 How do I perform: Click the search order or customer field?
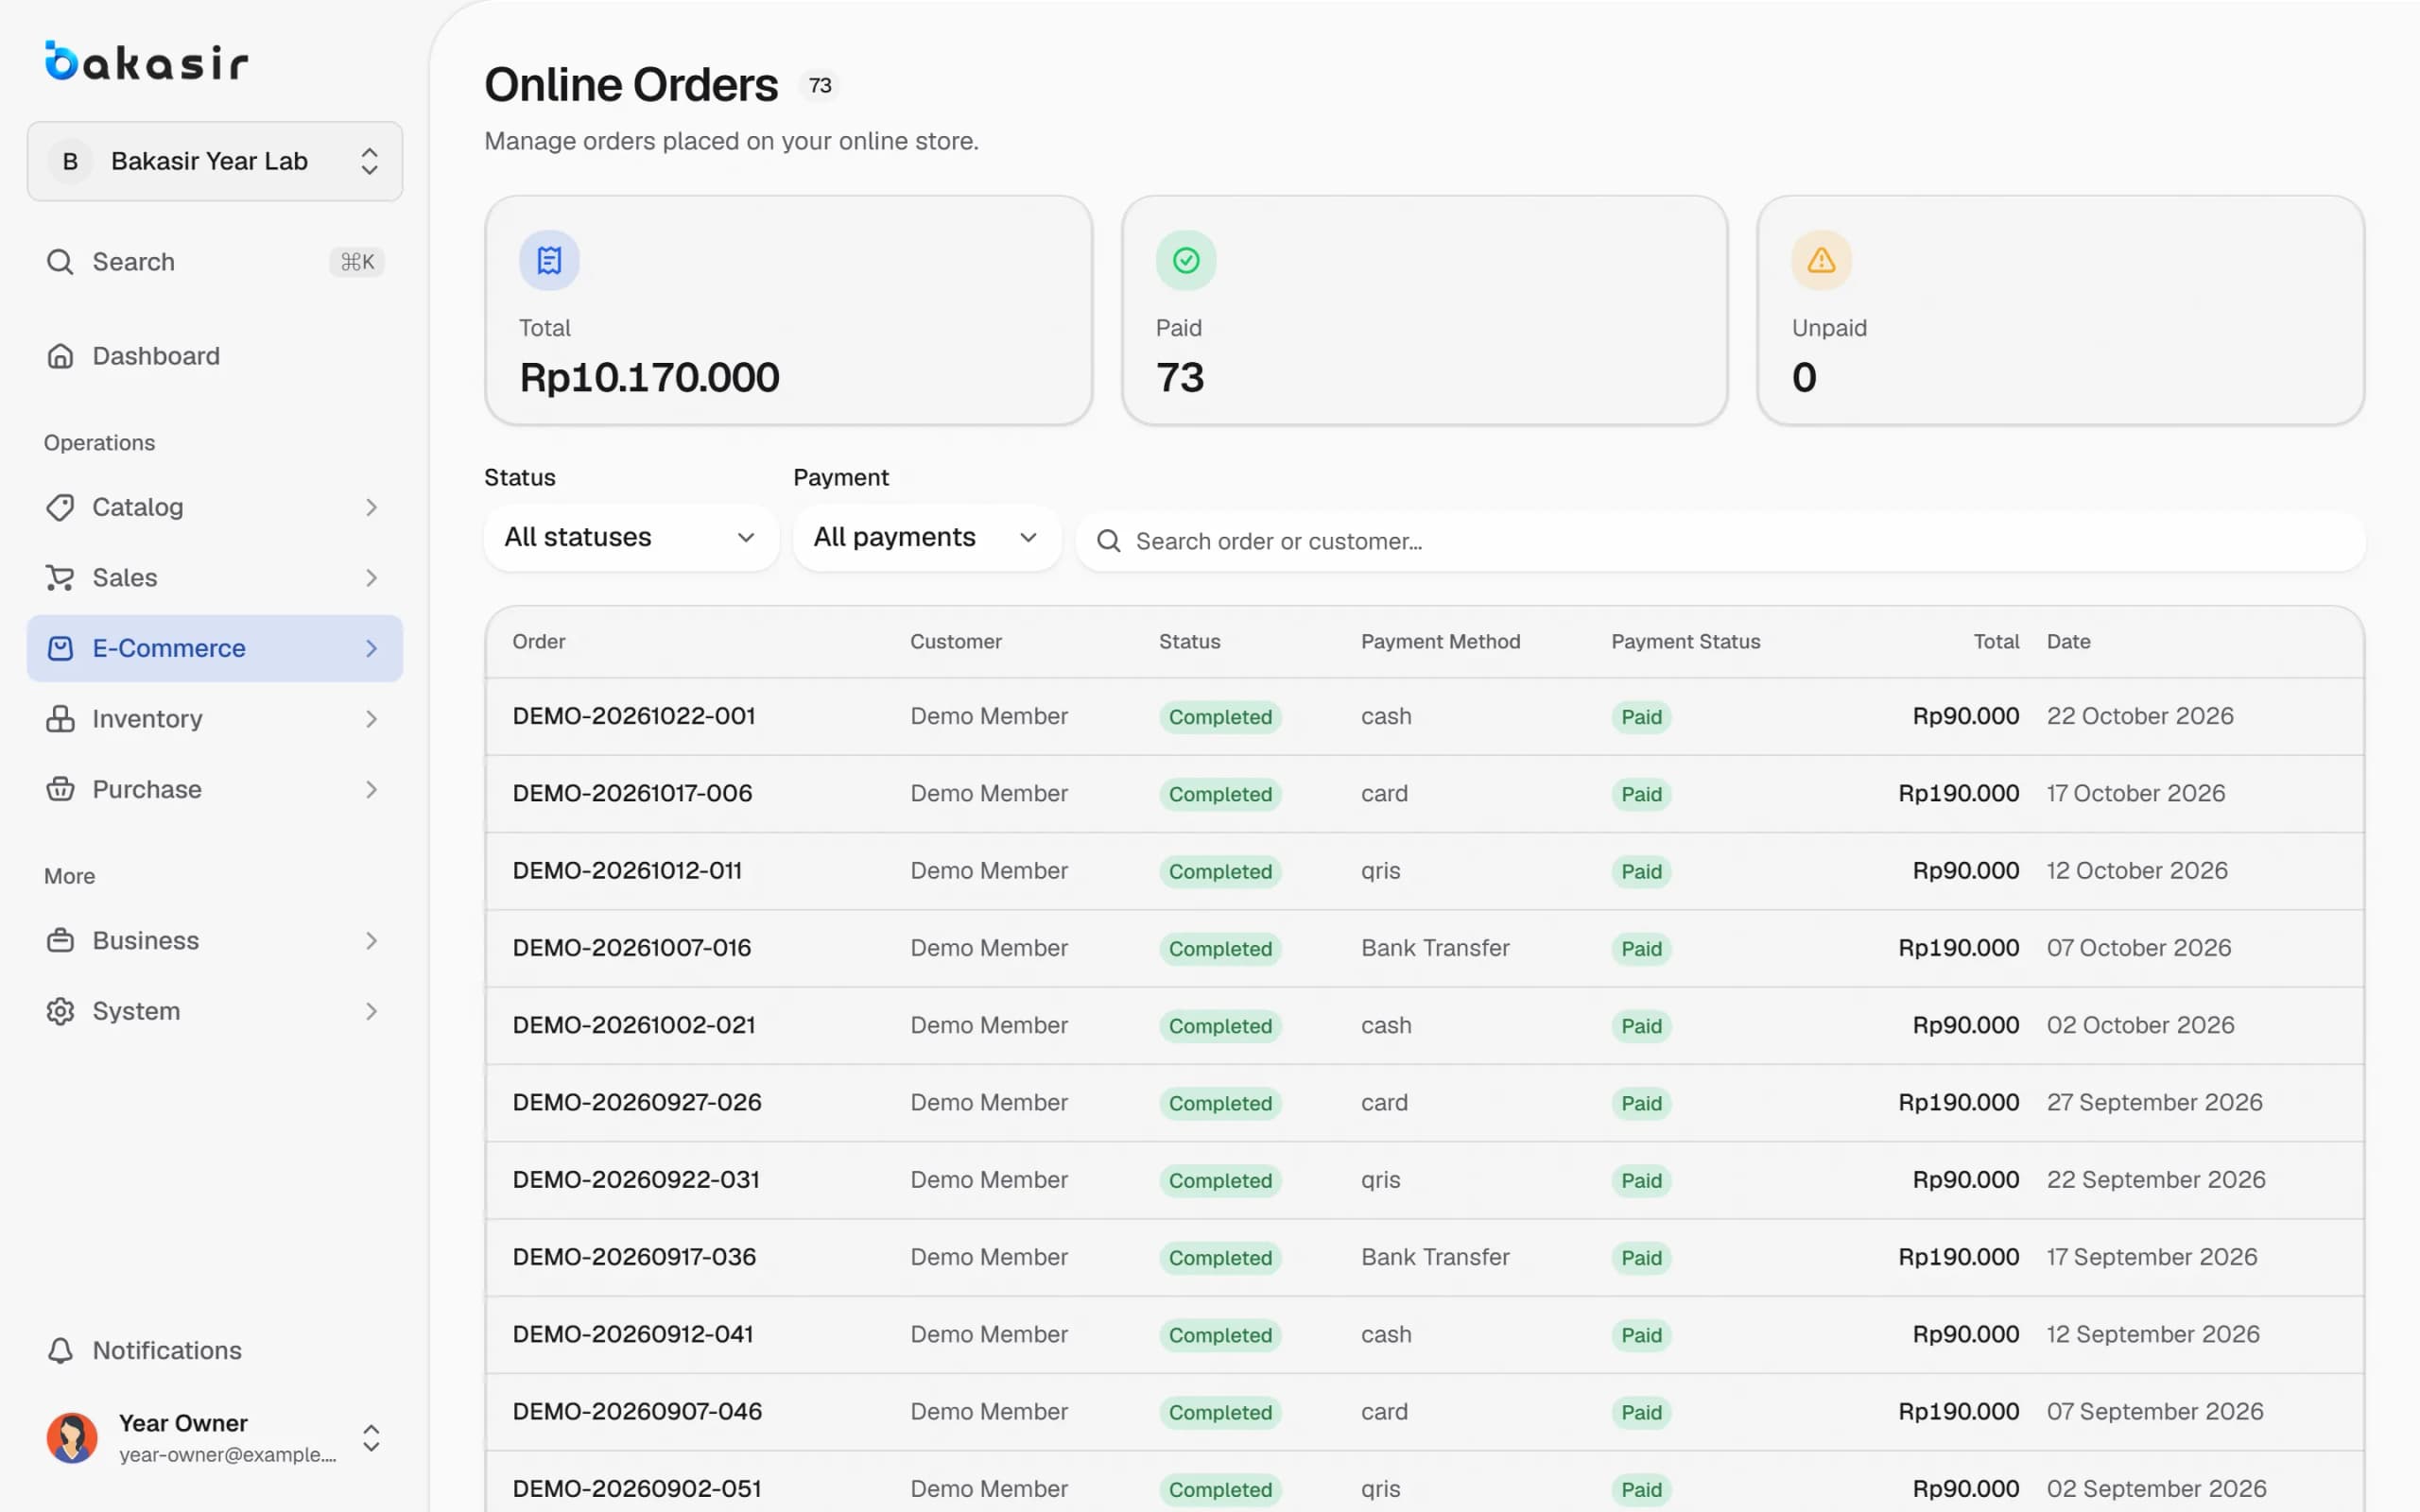point(1721,541)
